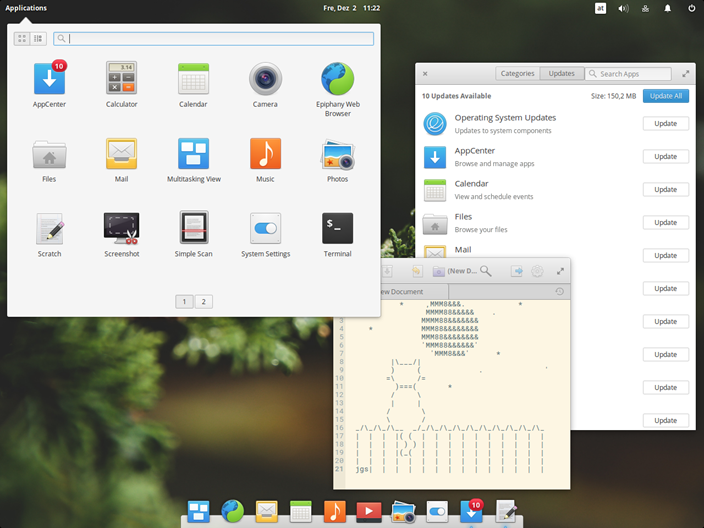Viewport: 704px width, 528px height.
Task: Launch Simple Scan from the launcher
Action: click(x=194, y=227)
